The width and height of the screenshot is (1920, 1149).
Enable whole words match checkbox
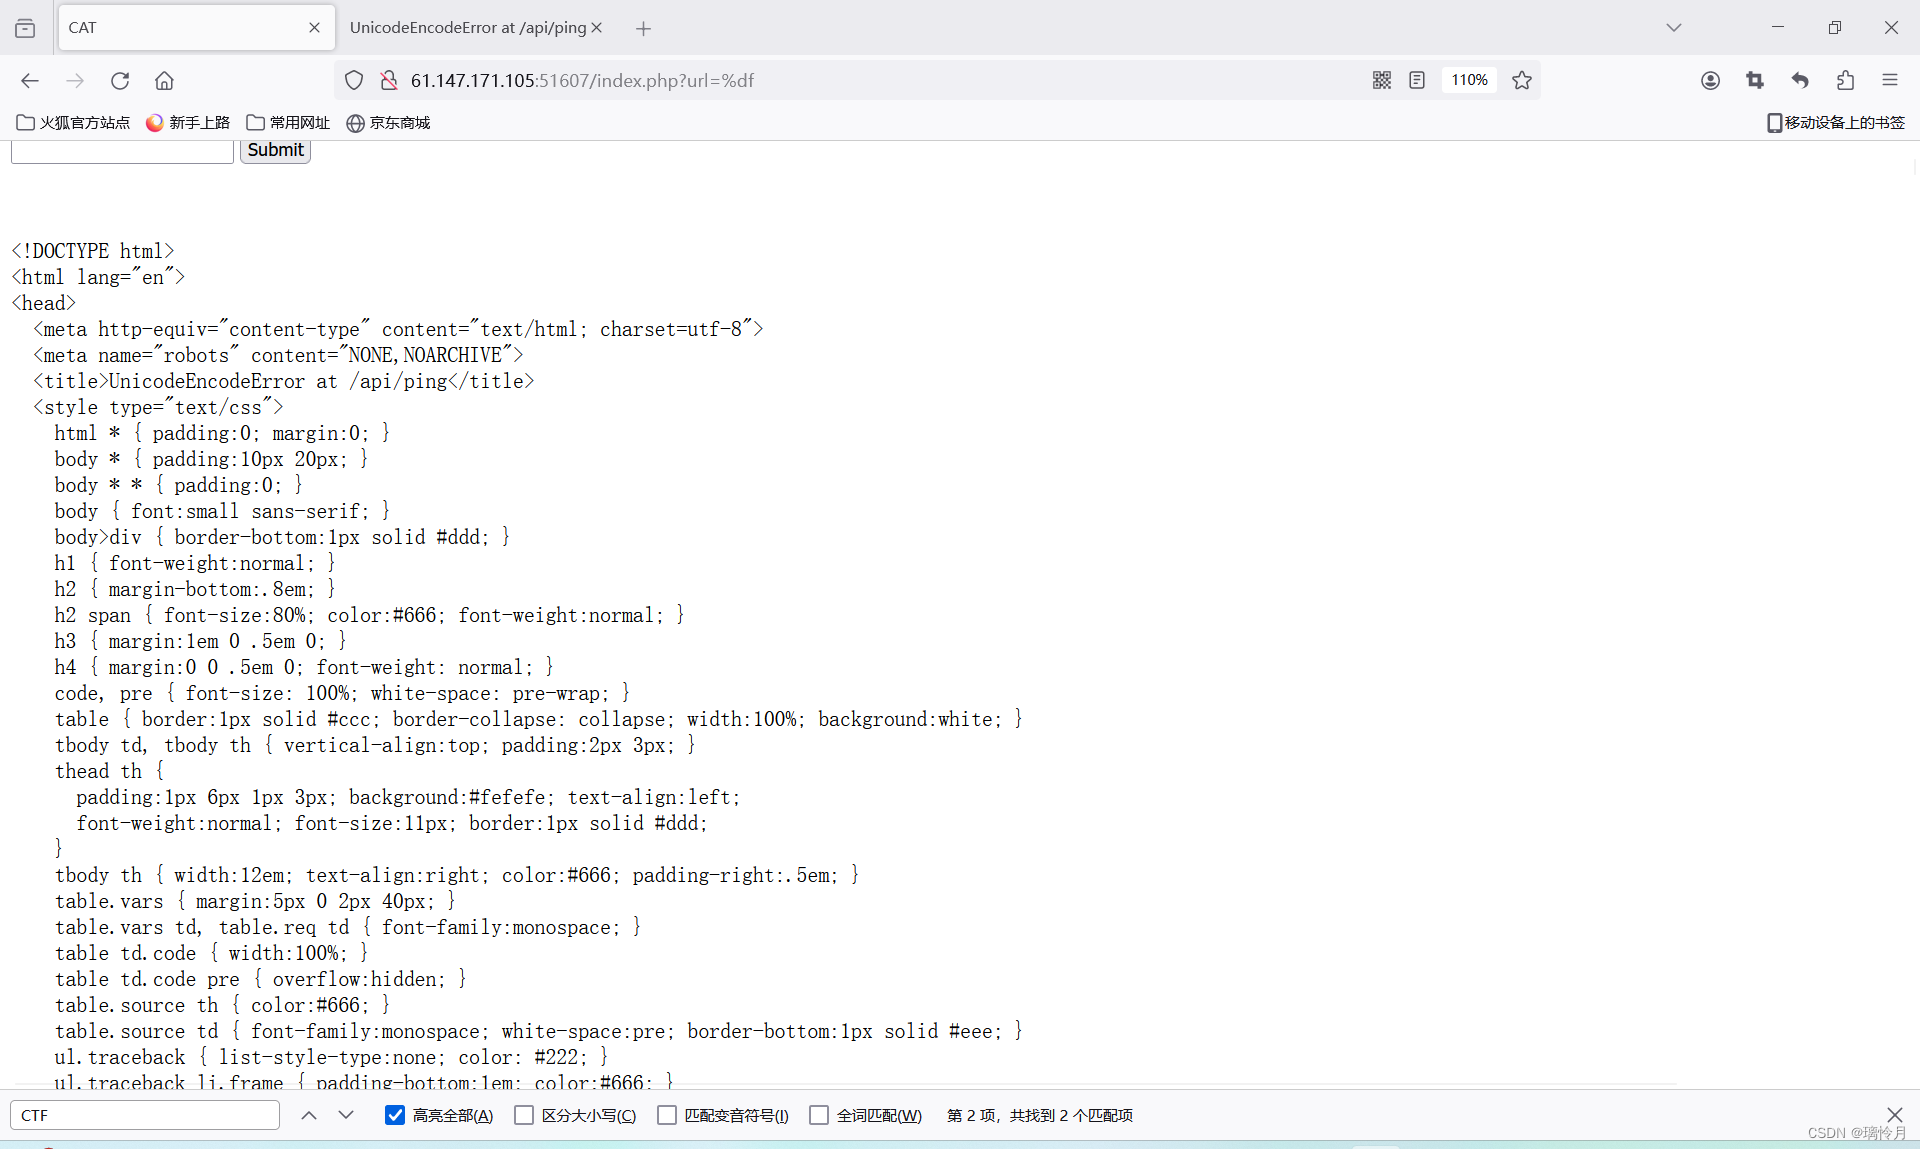819,1115
